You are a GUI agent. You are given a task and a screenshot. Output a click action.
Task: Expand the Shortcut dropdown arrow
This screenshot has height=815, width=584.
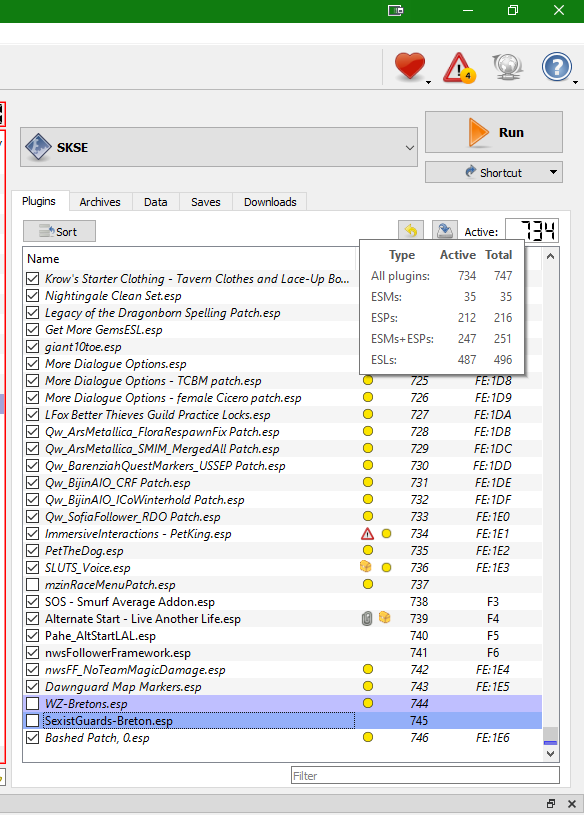pyautogui.click(x=553, y=172)
